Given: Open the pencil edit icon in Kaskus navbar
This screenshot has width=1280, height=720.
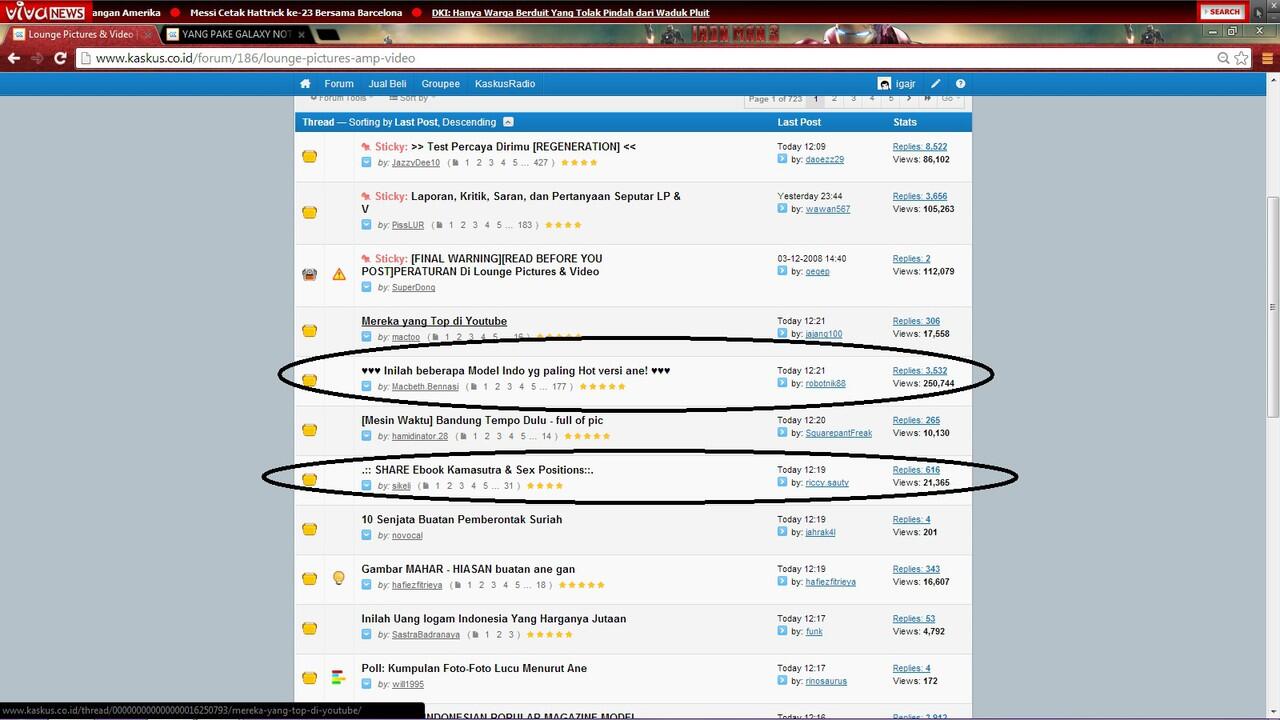Looking at the screenshot, I should [936, 84].
